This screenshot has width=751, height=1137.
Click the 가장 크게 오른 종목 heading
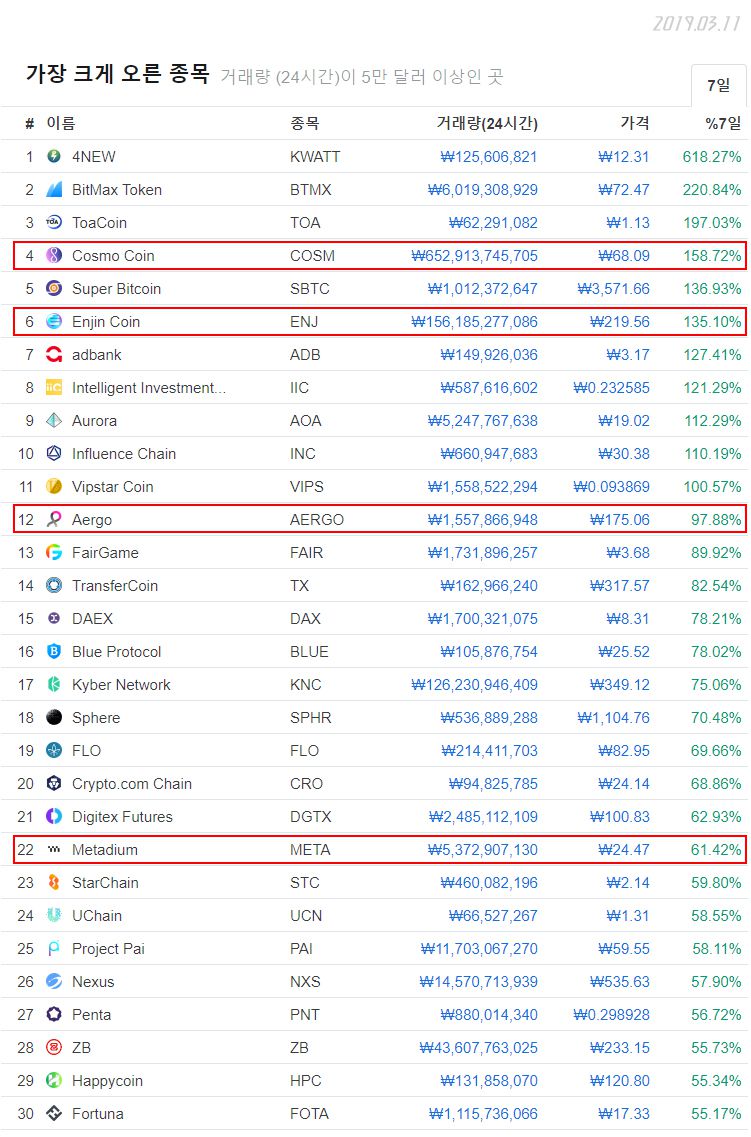(117, 73)
